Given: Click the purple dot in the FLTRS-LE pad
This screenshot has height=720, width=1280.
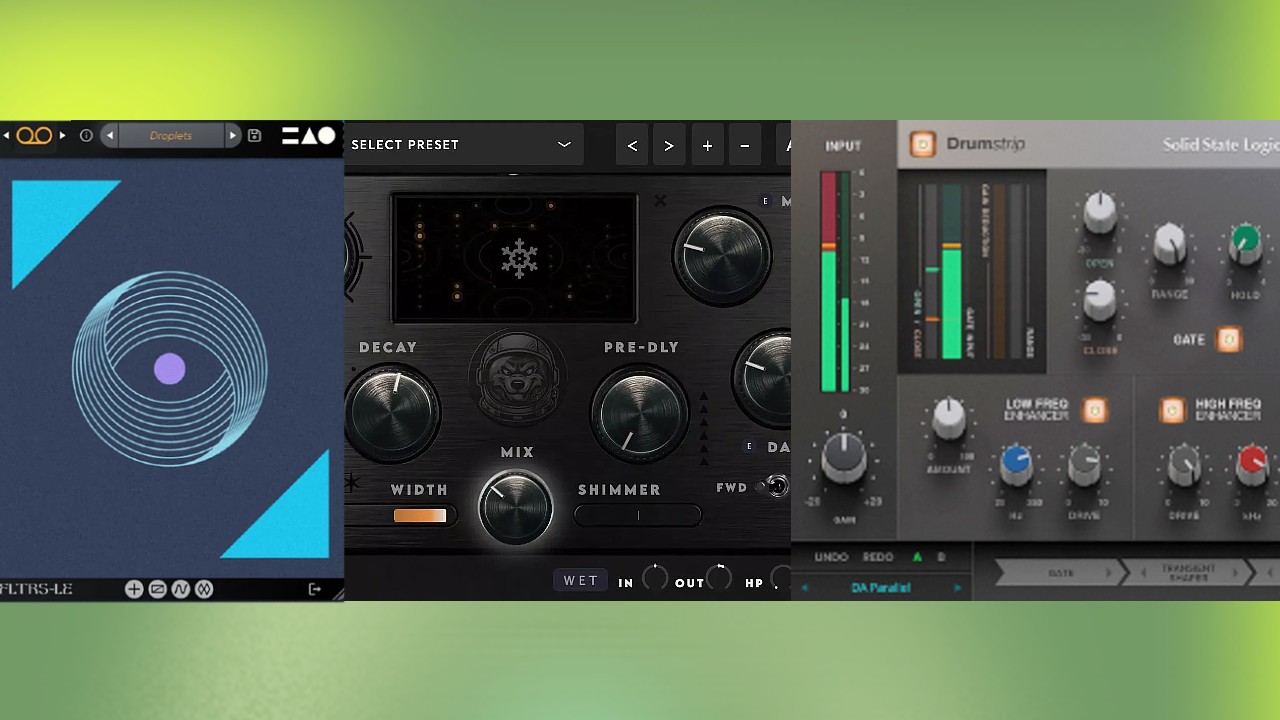Looking at the screenshot, I should tap(170, 369).
